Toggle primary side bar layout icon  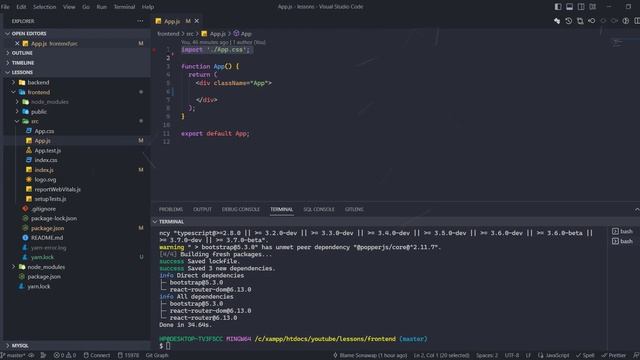point(558,7)
